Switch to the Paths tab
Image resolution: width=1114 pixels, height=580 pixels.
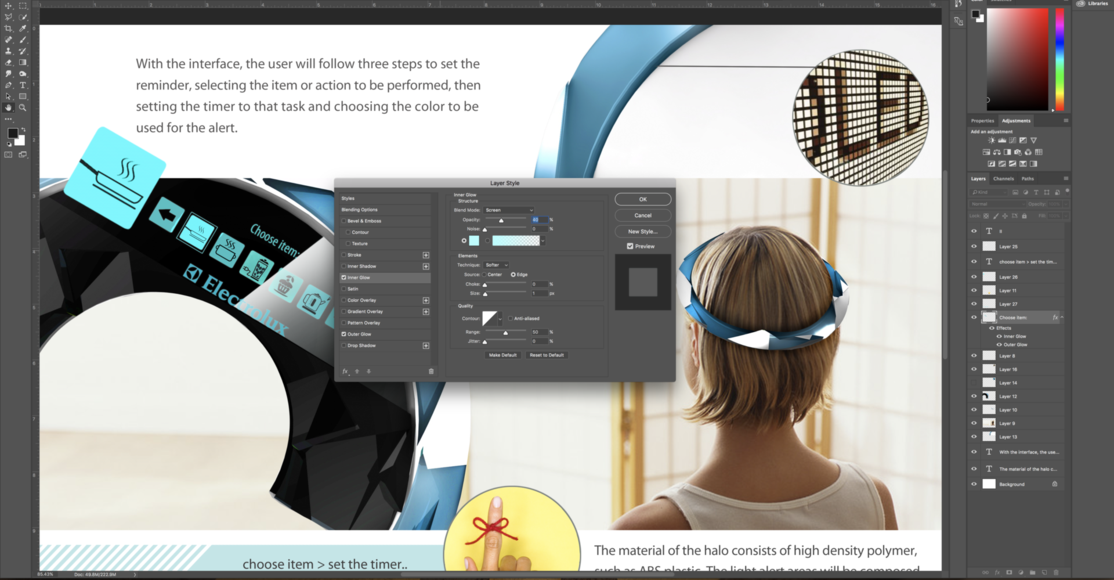click(x=1027, y=179)
